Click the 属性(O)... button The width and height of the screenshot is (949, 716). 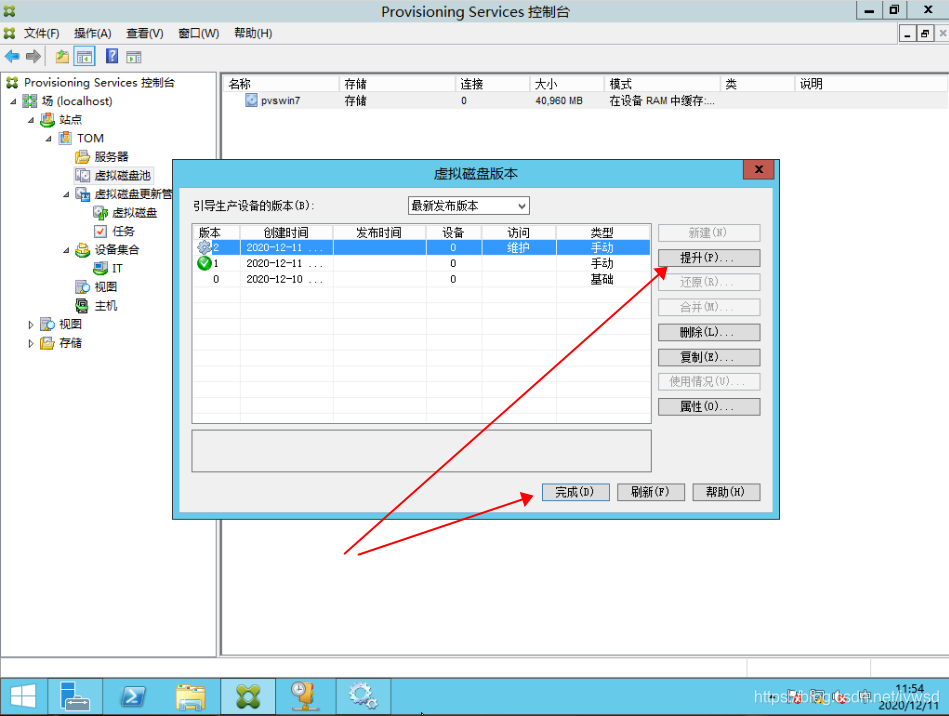coord(708,407)
